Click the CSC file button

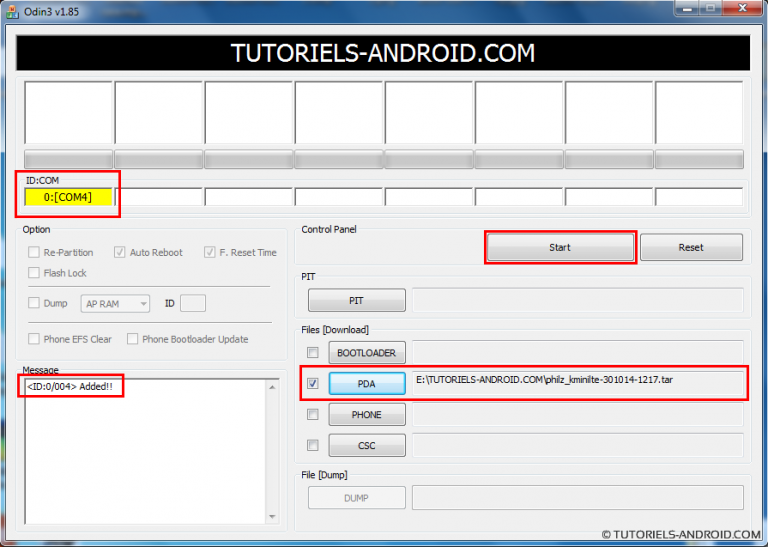point(367,445)
